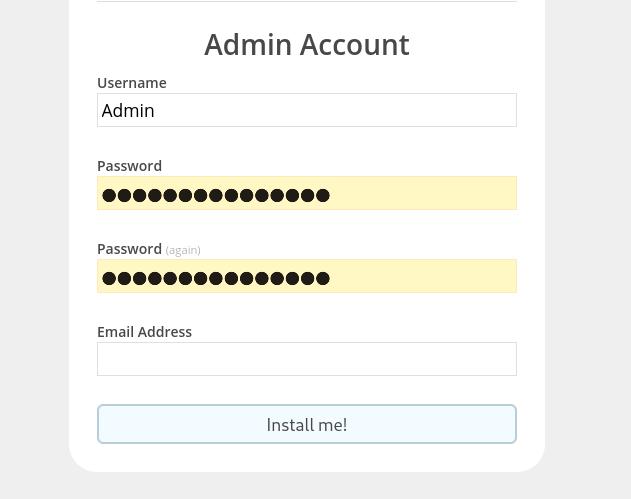Click the Username input field
Image resolution: width=631 pixels, height=499 pixels.
point(306,110)
